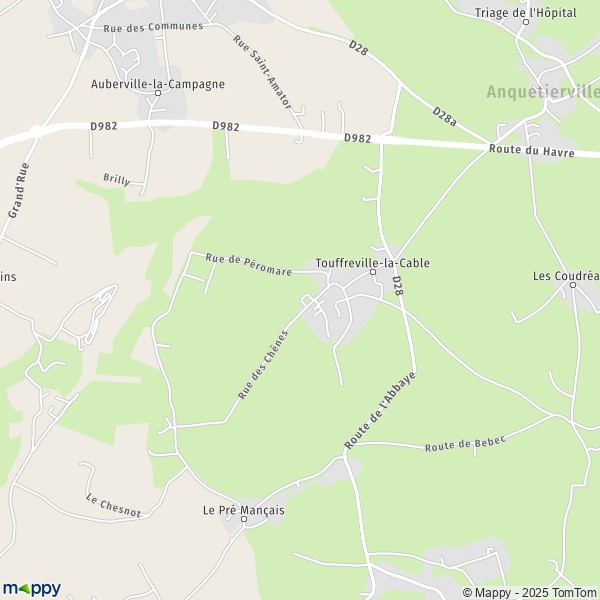Click the Rue Saint-Amator street label
600x600 pixels.
pos(262,72)
